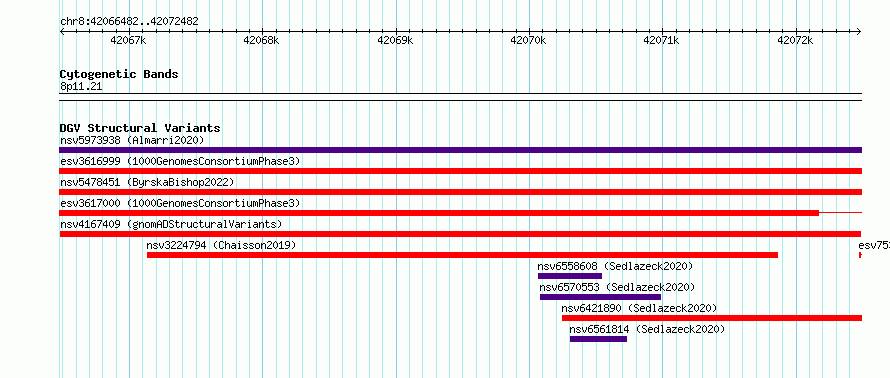Image resolution: width=890 pixels, height=378 pixels.
Task: Click the red nsv6421890 variant bar
Action: (712, 318)
